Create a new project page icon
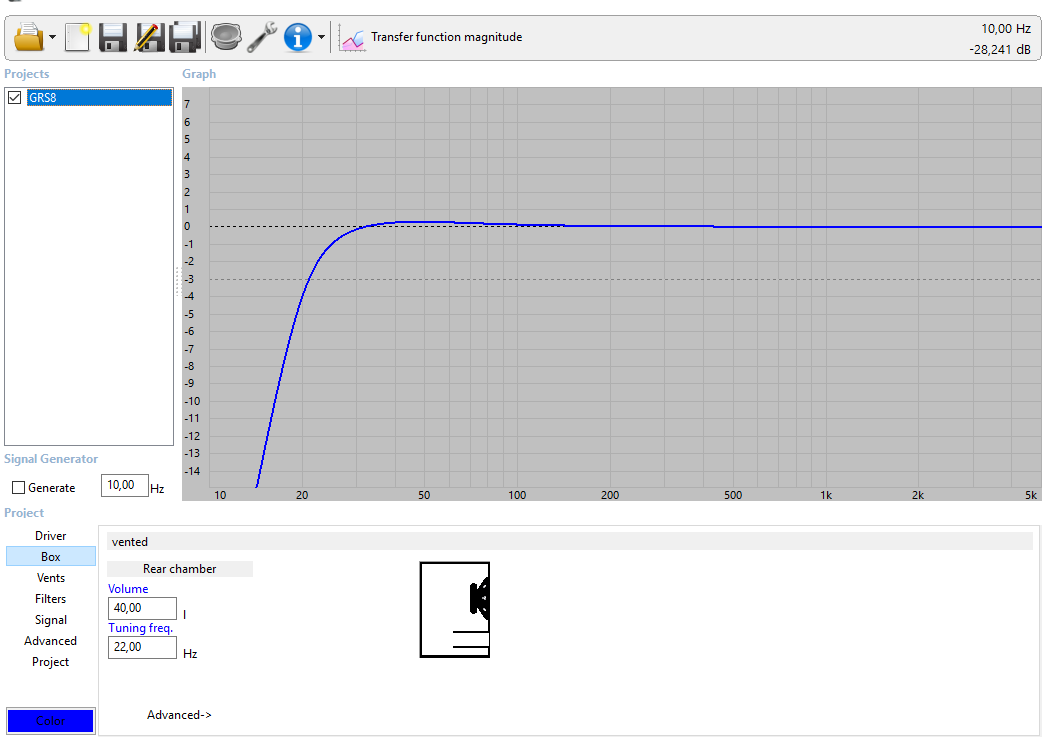Screen dimensions: 1046x741 (77, 37)
